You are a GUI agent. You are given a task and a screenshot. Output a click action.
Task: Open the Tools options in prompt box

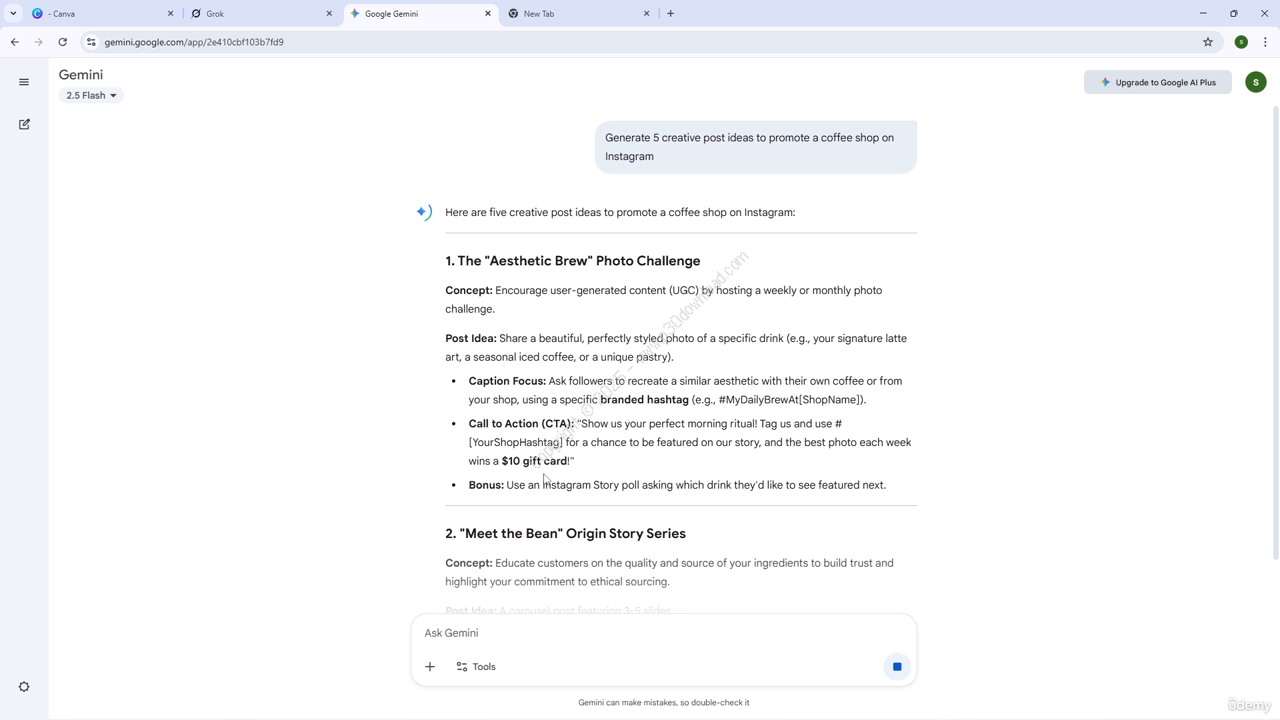click(476, 667)
